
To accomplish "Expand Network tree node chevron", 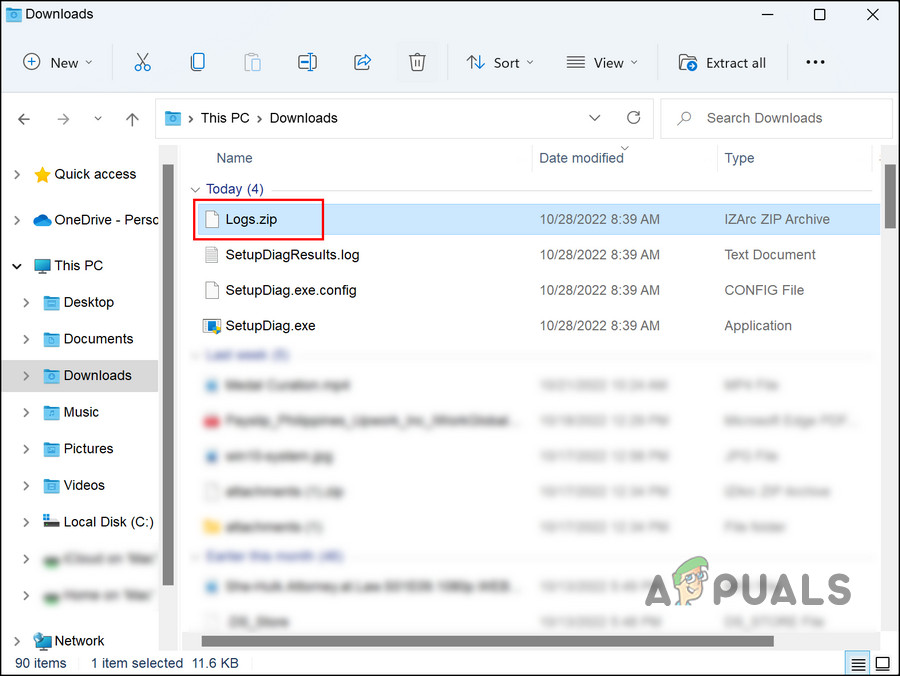I will (17, 641).
